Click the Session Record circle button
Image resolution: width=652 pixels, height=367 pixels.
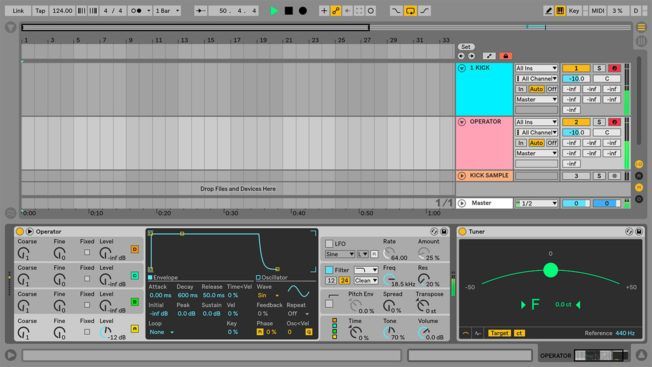coord(370,11)
